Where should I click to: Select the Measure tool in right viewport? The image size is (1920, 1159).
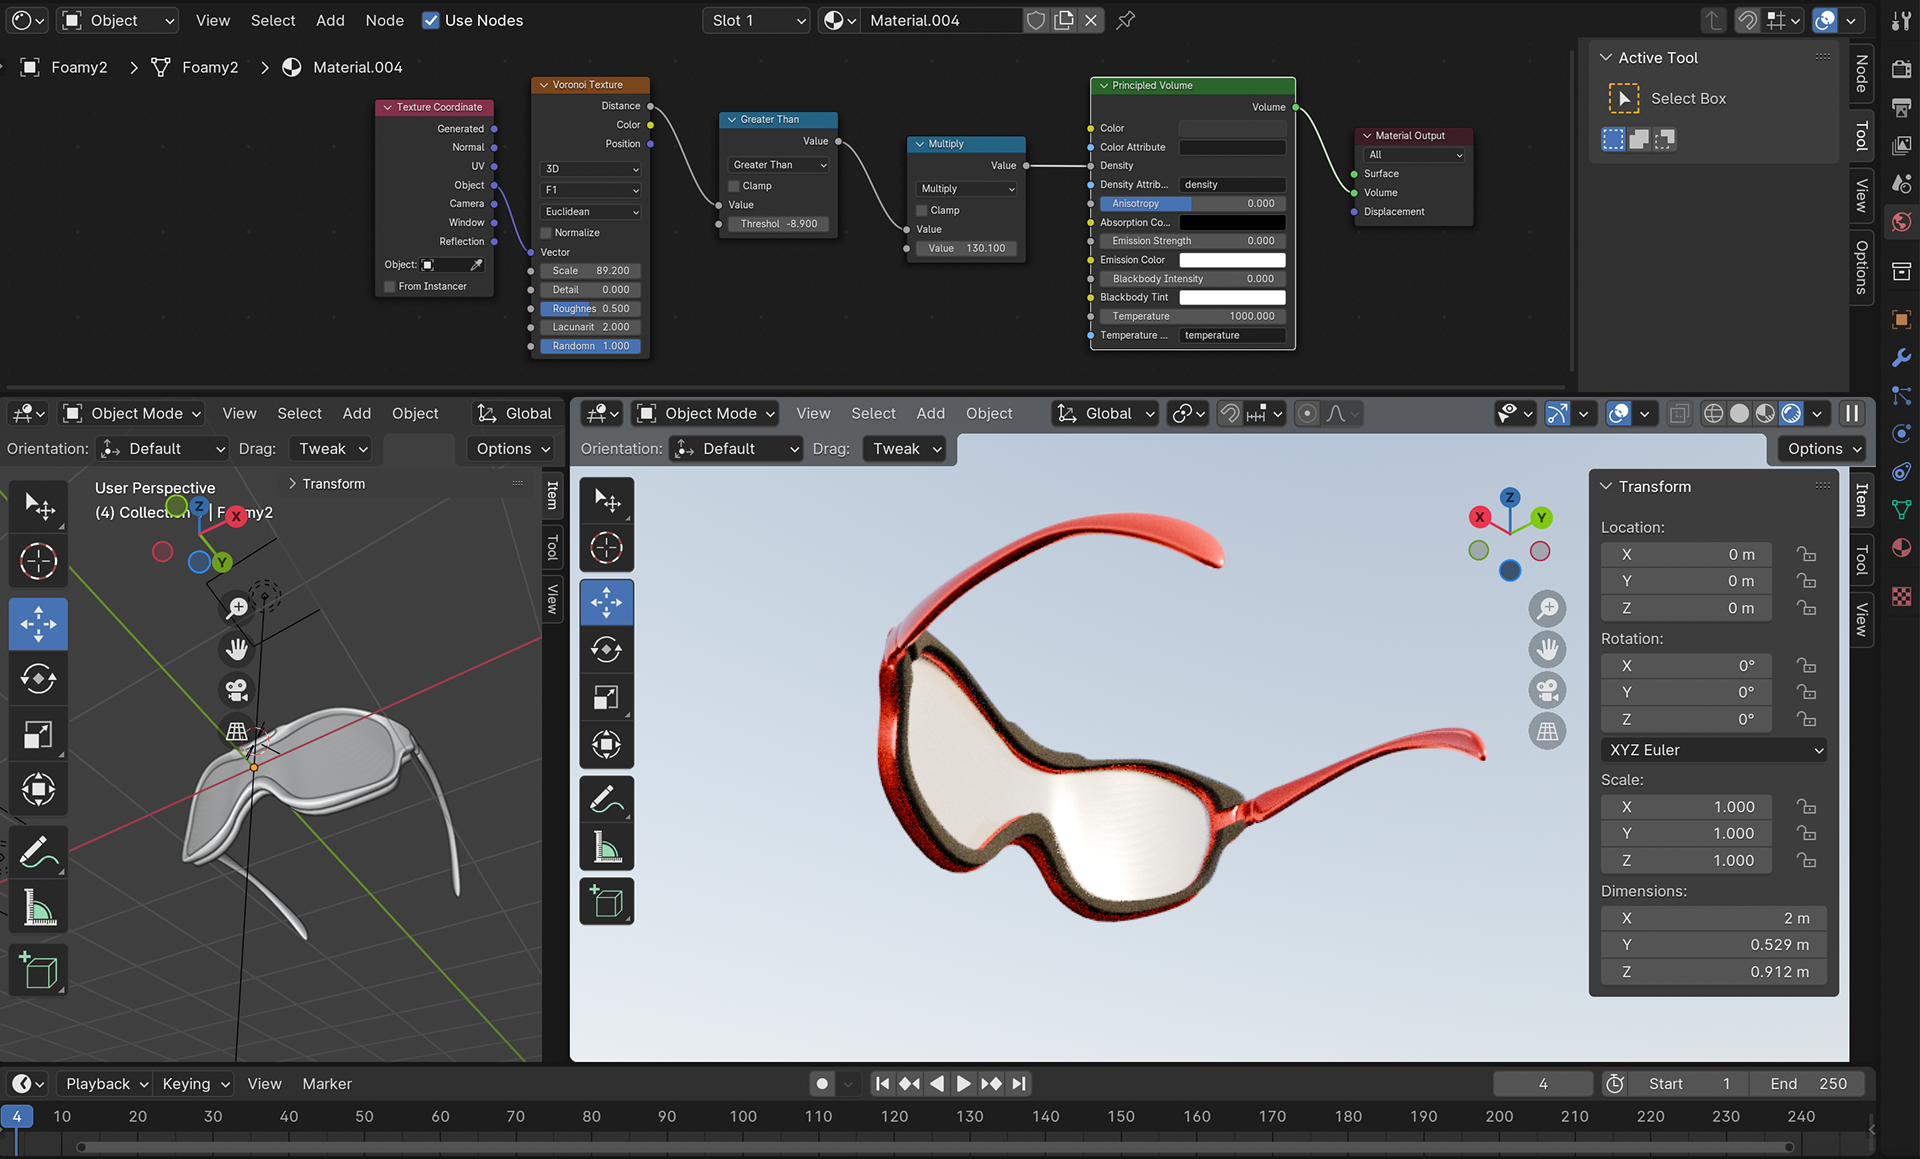click(606, 848)
